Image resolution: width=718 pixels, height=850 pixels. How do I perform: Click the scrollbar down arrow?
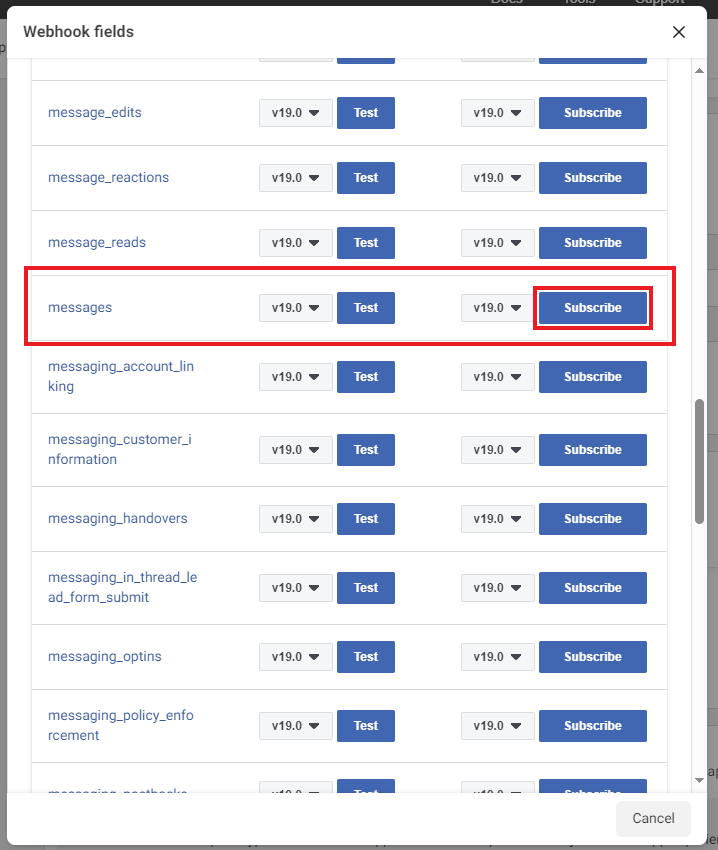[700, 779]
